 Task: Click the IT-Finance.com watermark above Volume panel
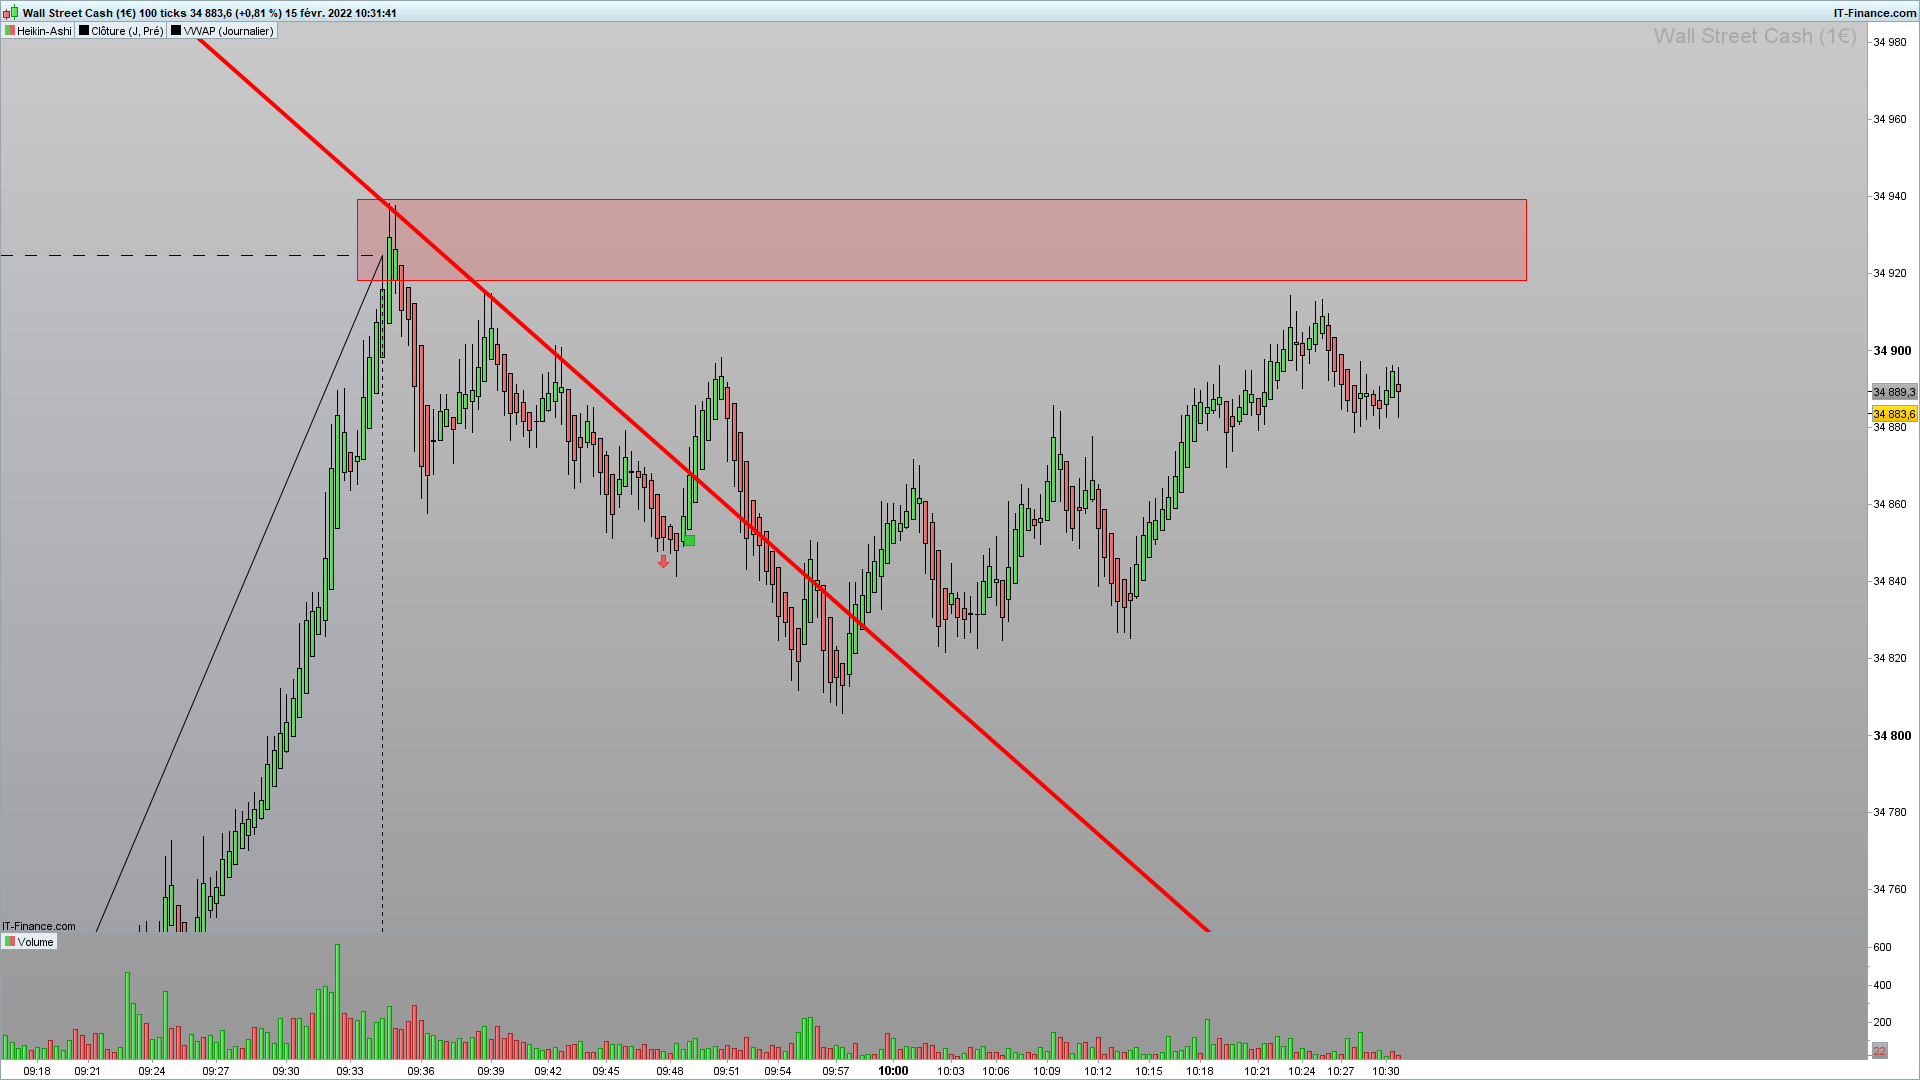39,926
